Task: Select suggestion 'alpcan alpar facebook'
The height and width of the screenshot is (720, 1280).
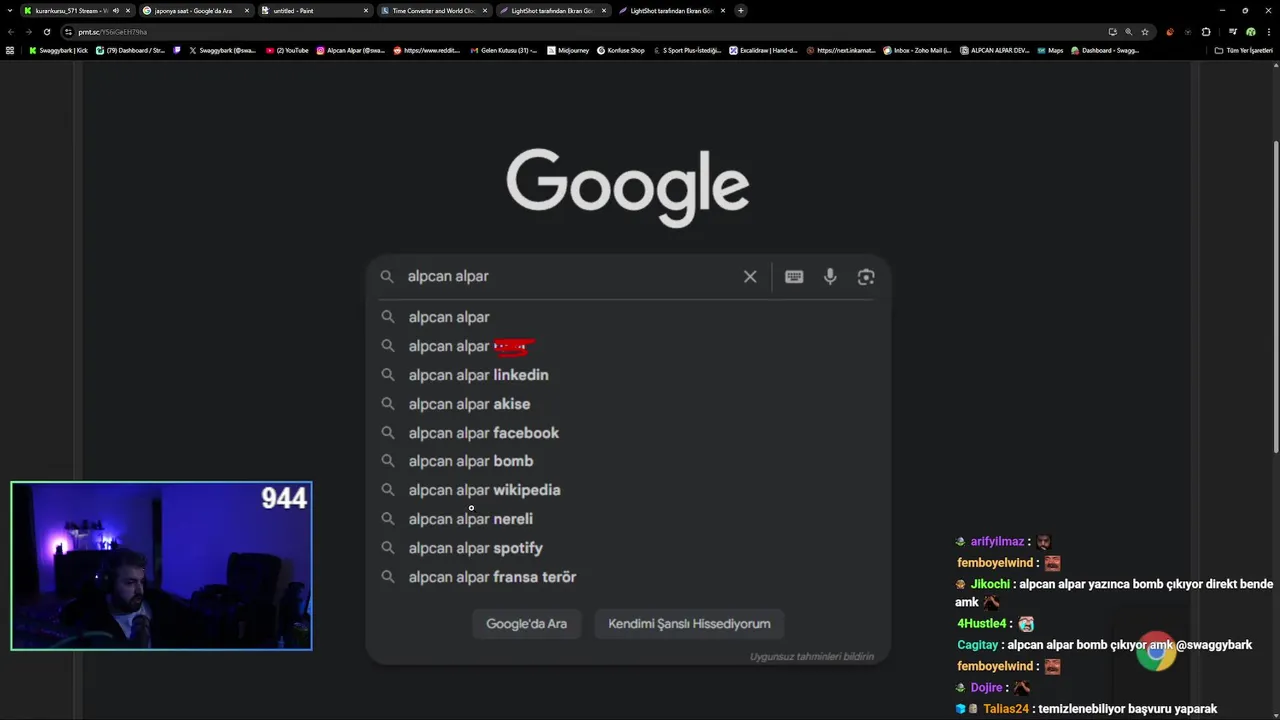Action: [628, 433]
